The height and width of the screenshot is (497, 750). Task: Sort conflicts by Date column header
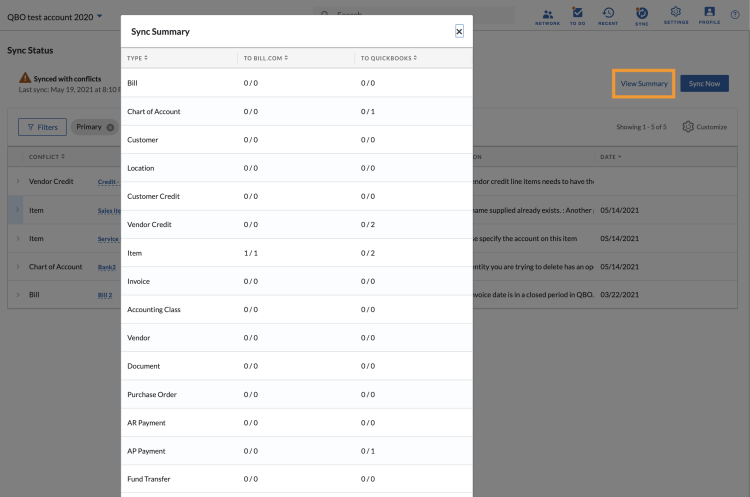[611, 157]
